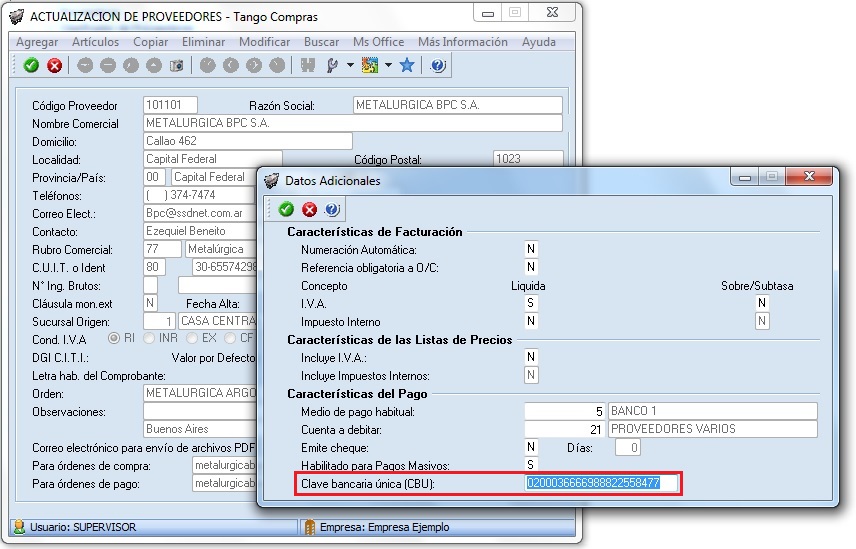Viewport: 856px width, 549px height.
Task: Select the INR radio button
Action: (148, 338)
